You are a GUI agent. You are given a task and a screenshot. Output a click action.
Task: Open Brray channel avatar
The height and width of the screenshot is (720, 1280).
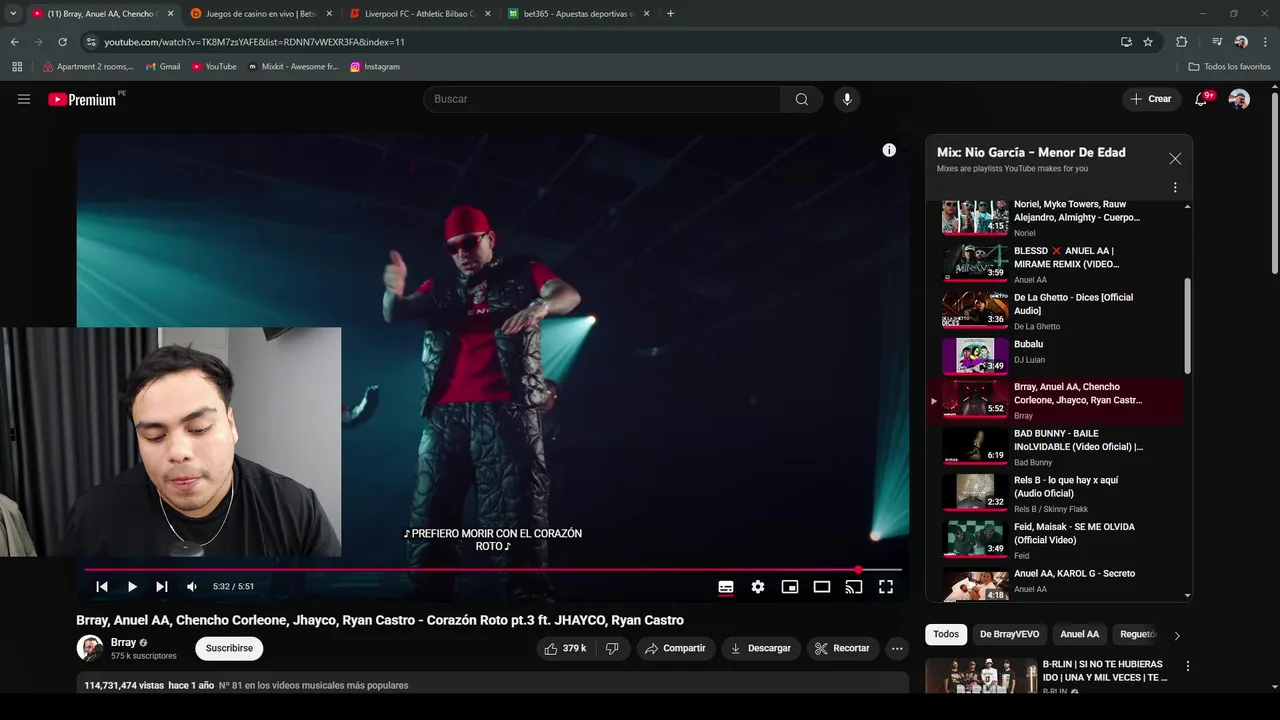coord(90,648)
